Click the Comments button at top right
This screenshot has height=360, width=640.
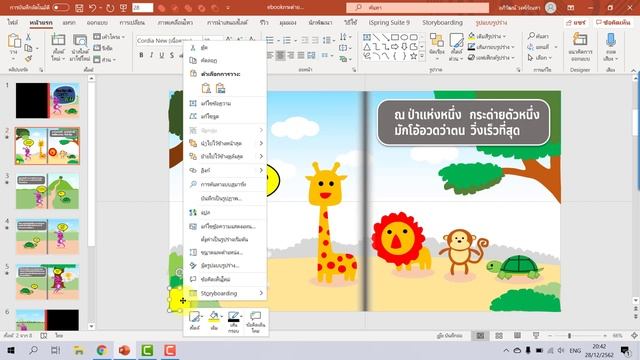coord(613,23)
